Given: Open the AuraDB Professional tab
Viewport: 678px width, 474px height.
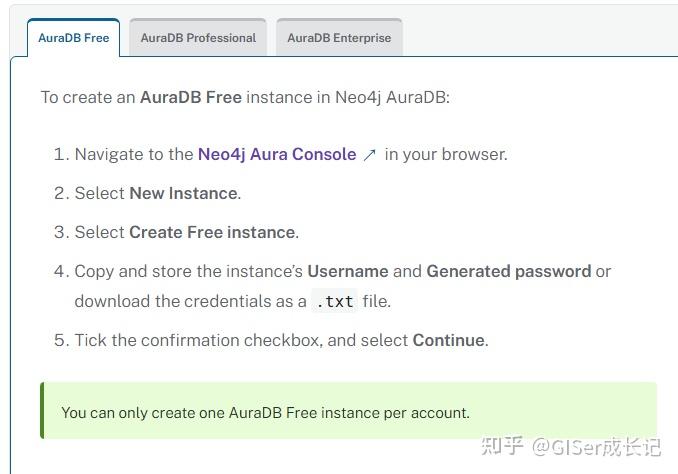Looking at the screenshot, I should pyautogui.click(x=198, y=38).
